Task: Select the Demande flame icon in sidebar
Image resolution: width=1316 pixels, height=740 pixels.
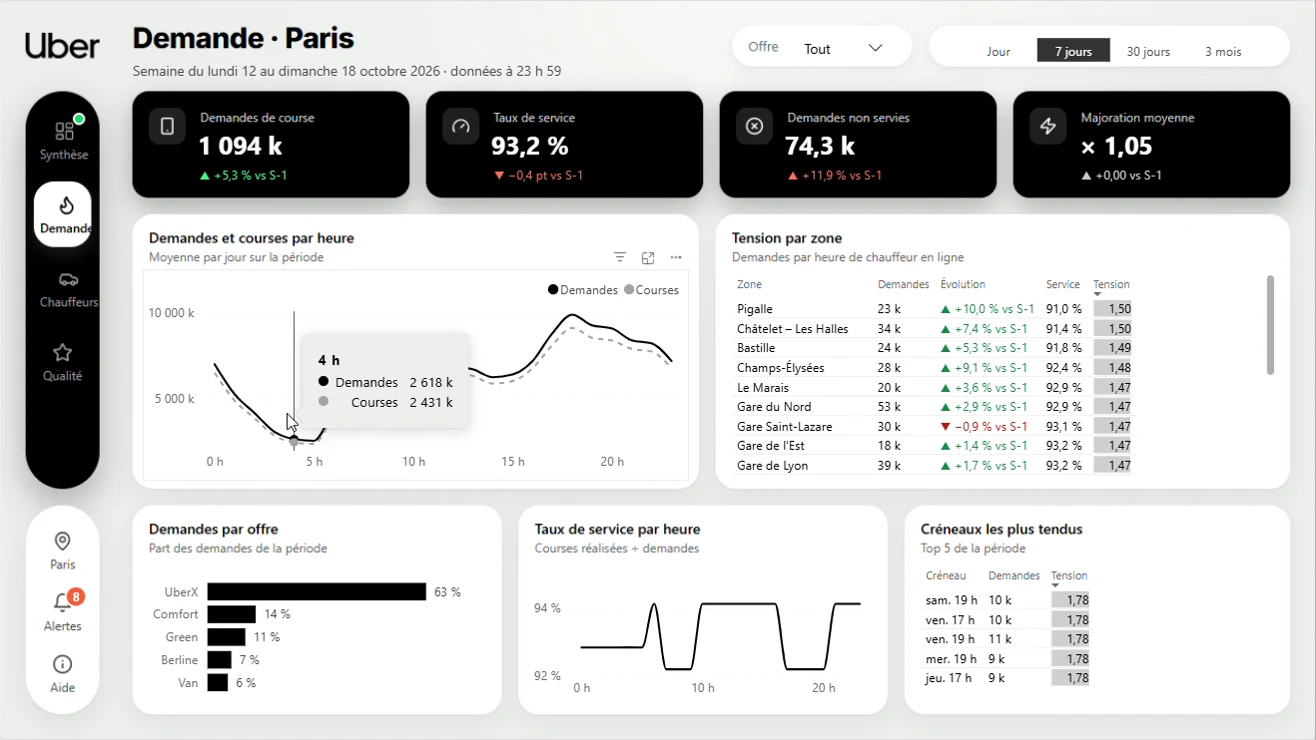Action: click(x=66, y=205)
